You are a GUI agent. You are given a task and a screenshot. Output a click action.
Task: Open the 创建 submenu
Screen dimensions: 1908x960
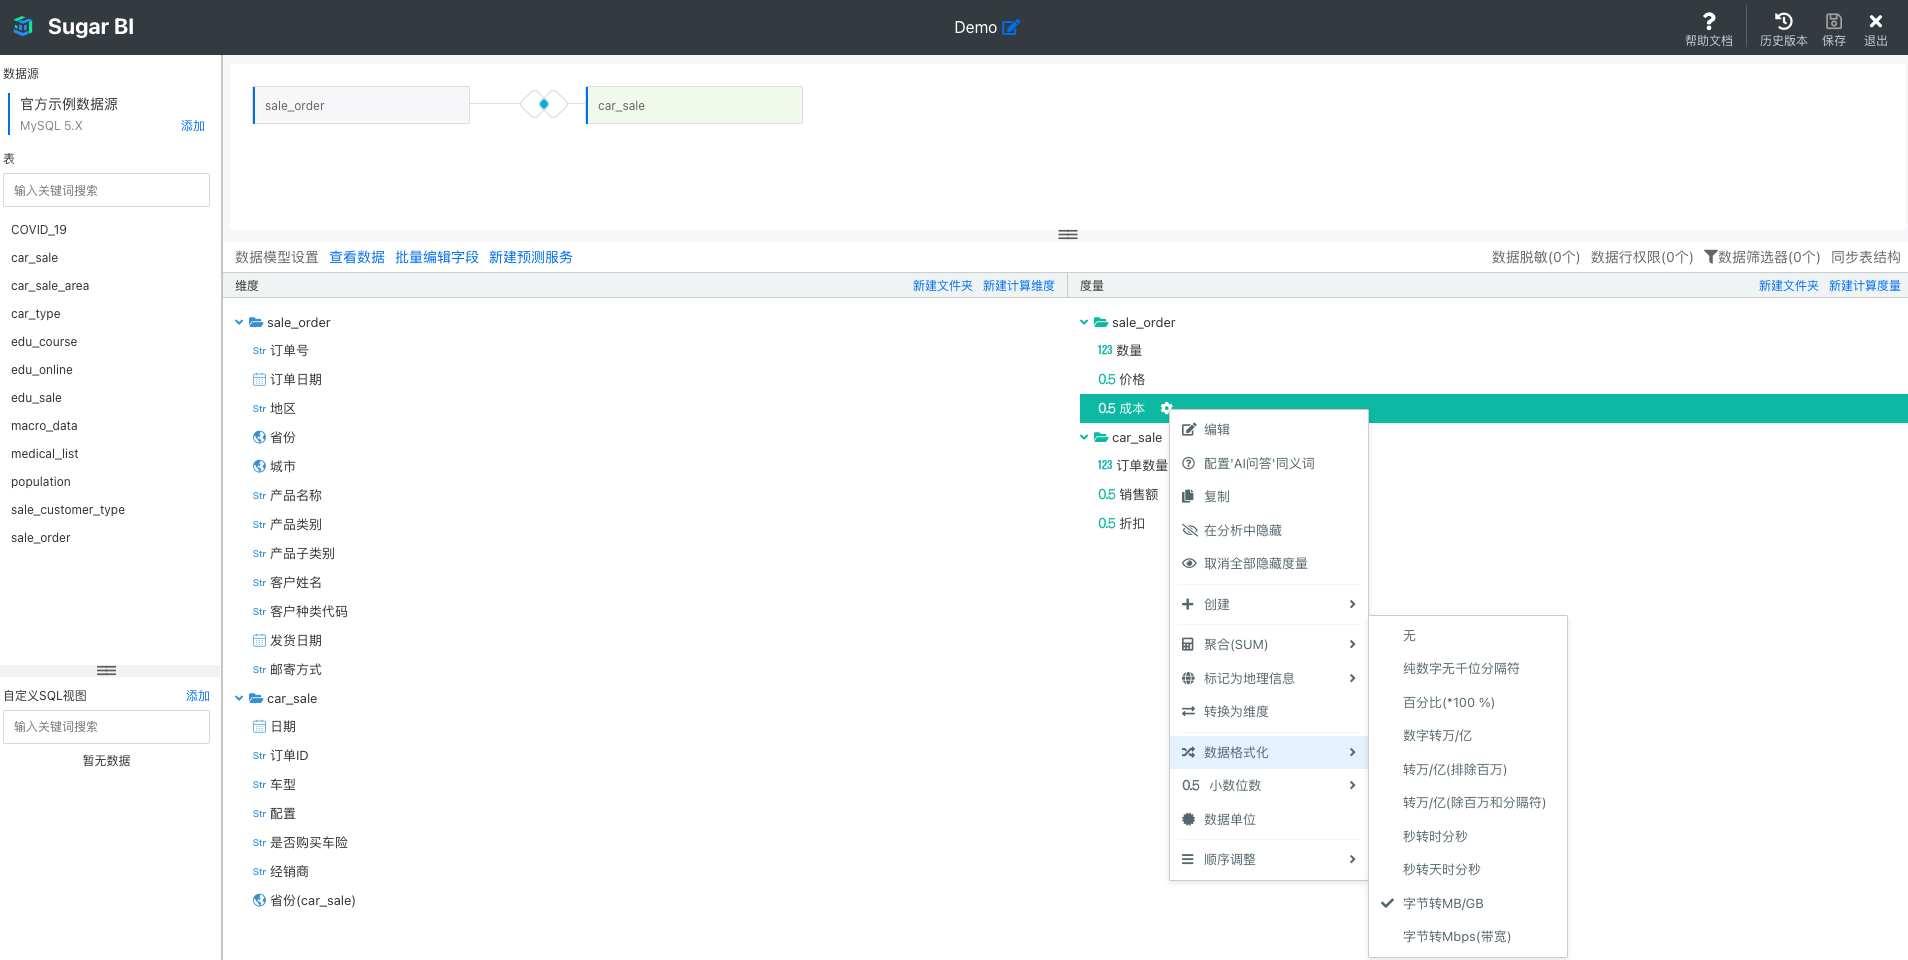click(1268, 604)
